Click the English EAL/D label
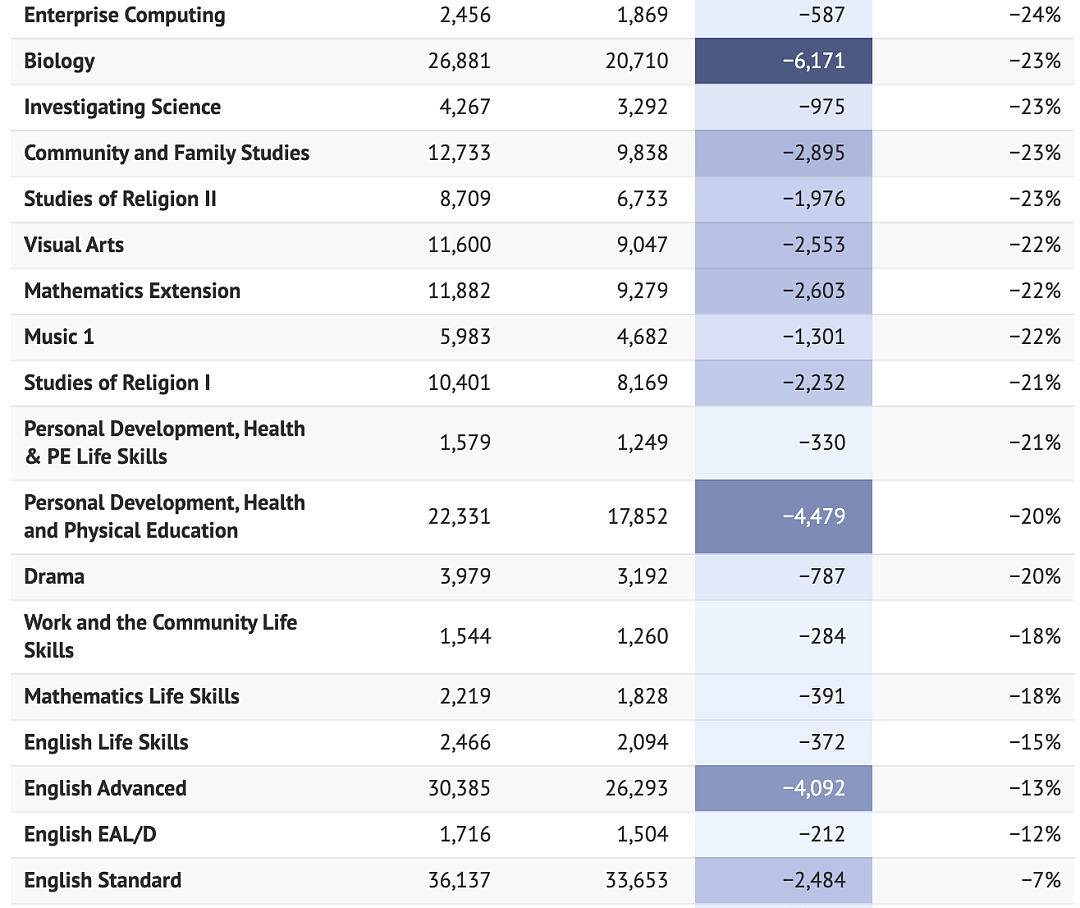1080x908 pixels. coord(90,834)
